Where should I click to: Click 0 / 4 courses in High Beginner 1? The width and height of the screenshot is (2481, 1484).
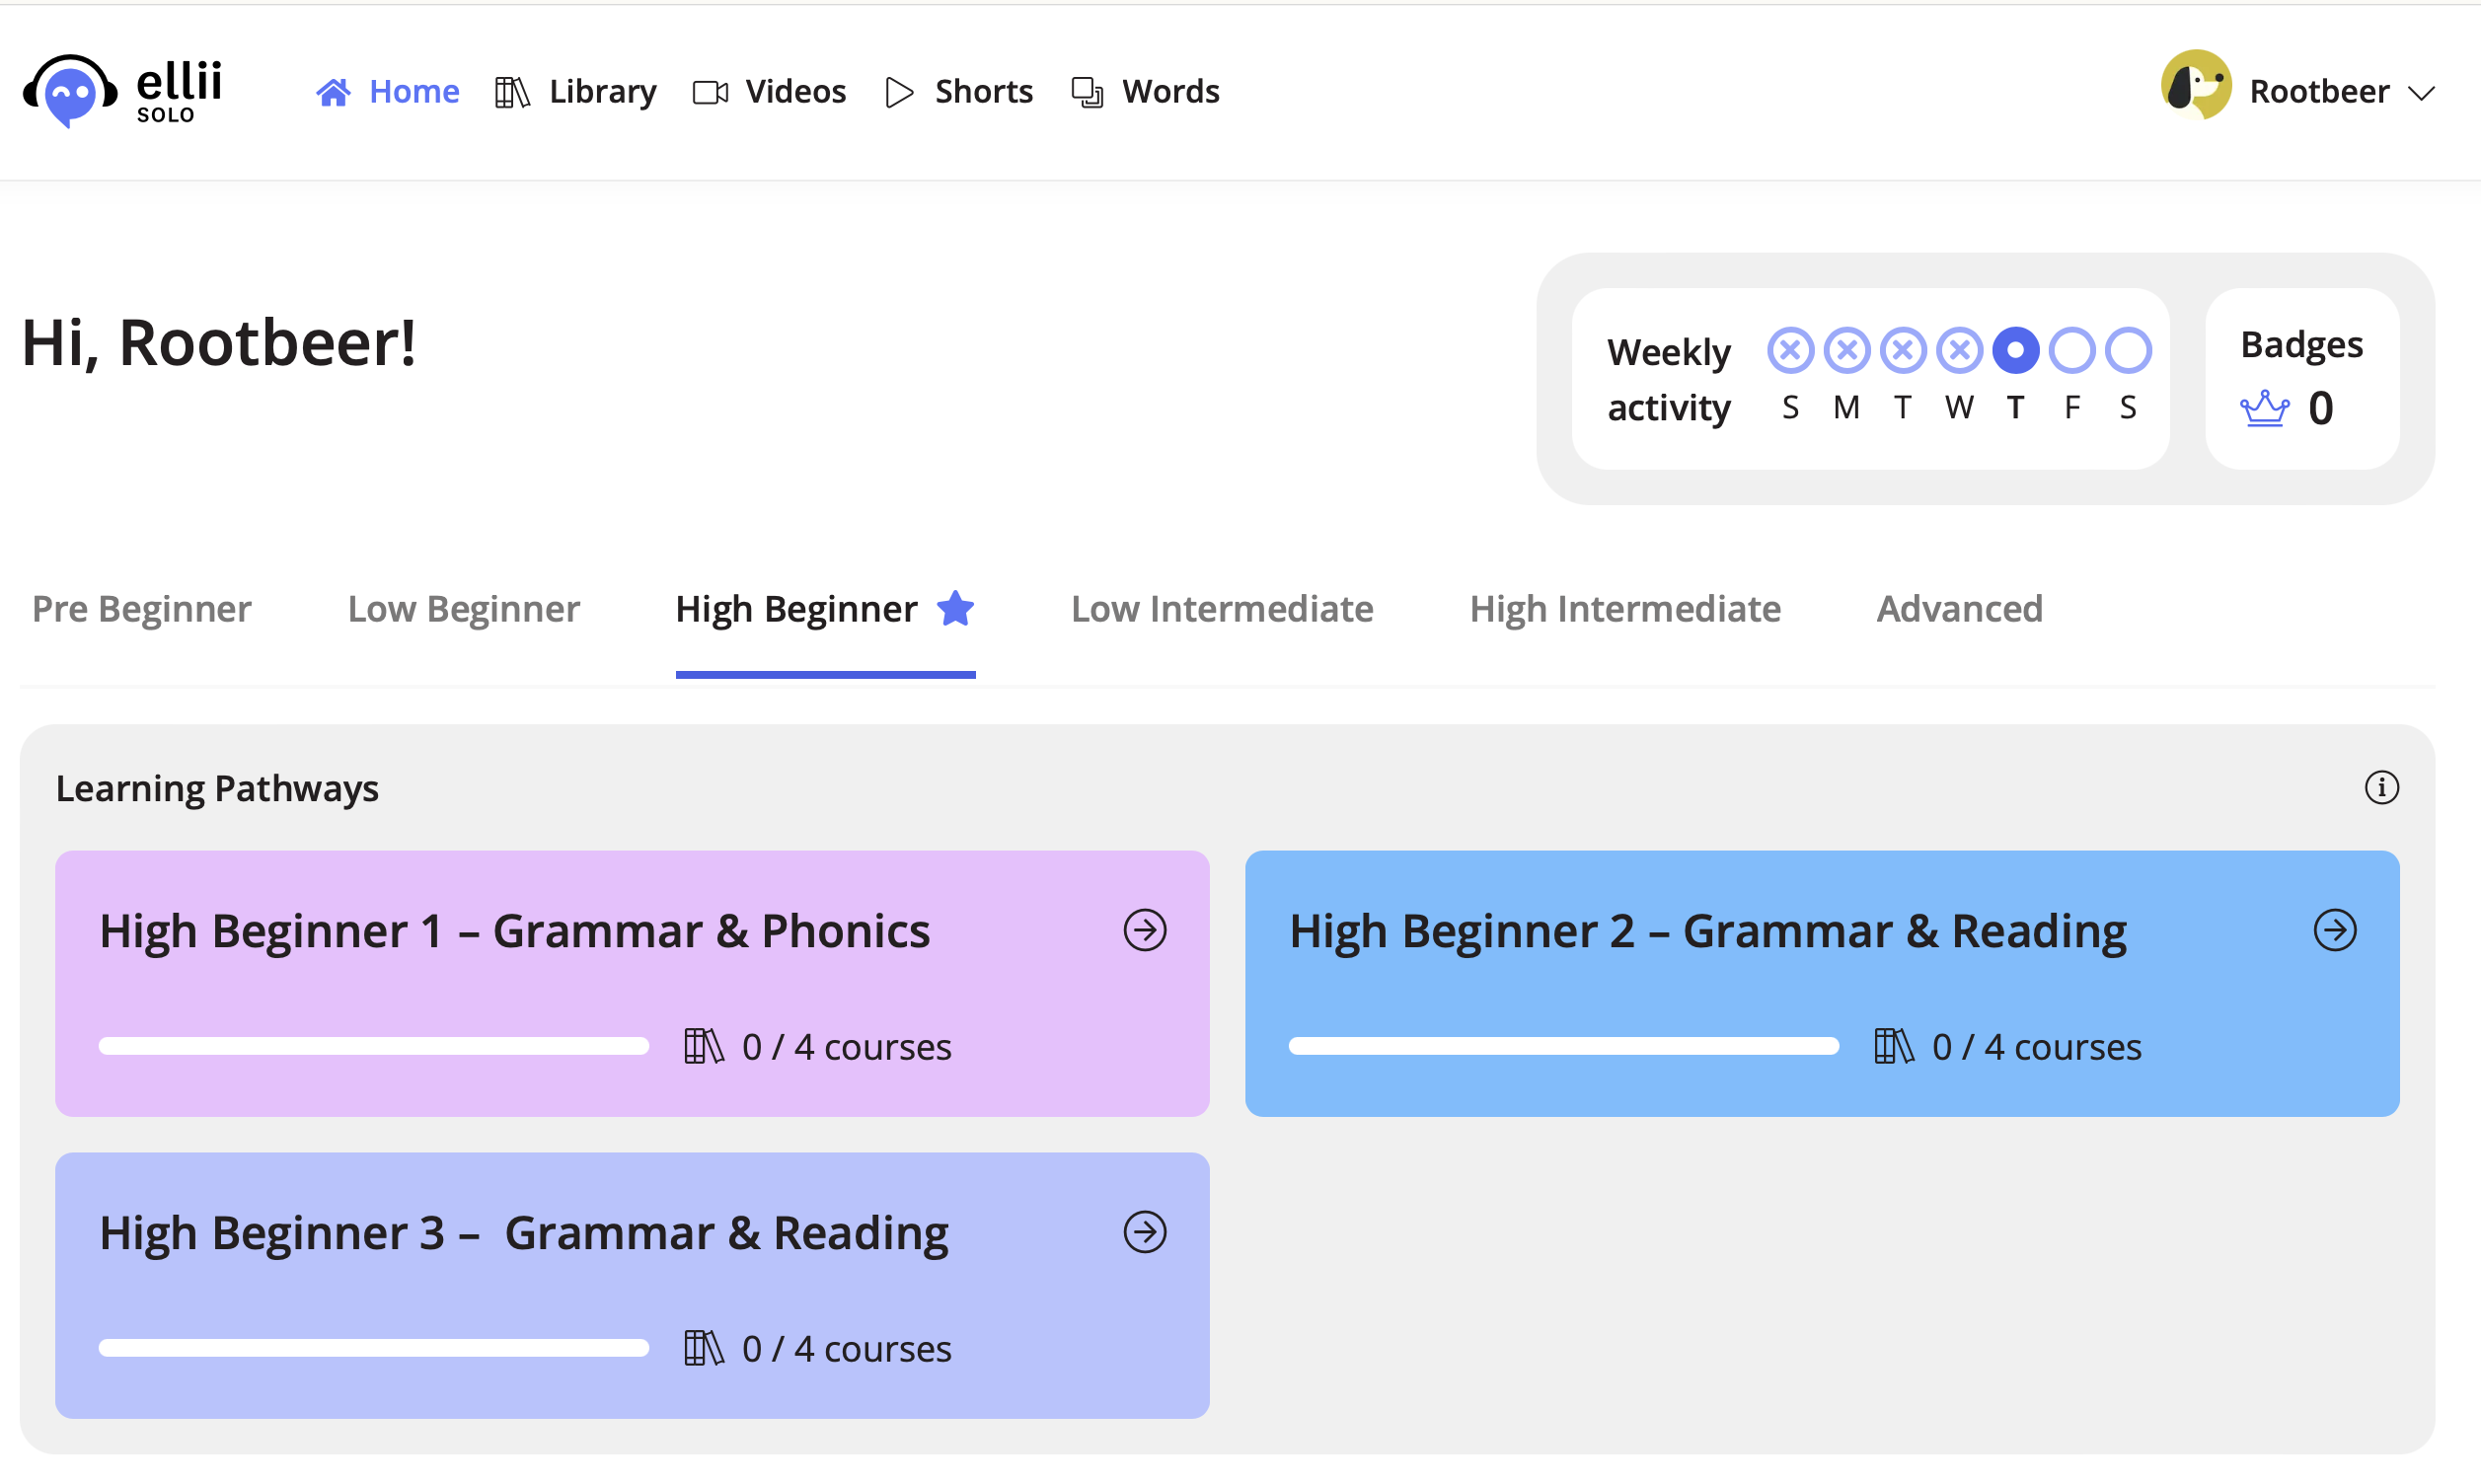[x=847, y=1047]
